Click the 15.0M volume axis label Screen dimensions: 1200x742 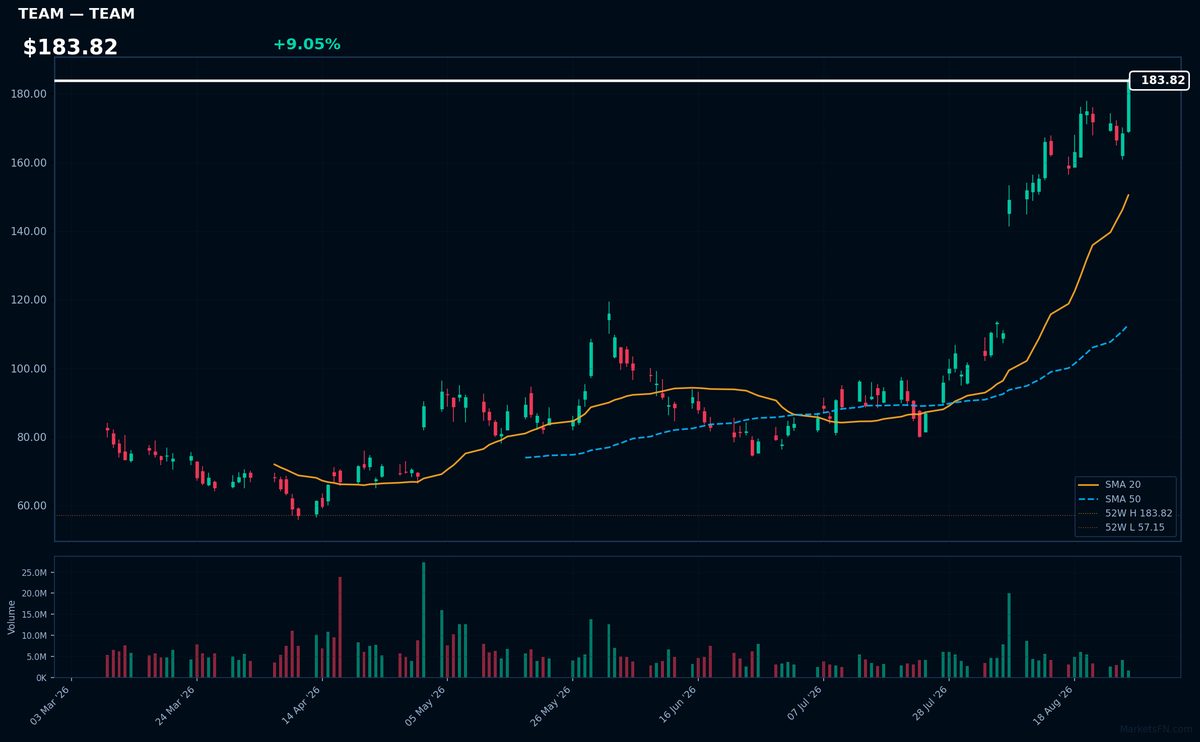(x=33, y=615)
